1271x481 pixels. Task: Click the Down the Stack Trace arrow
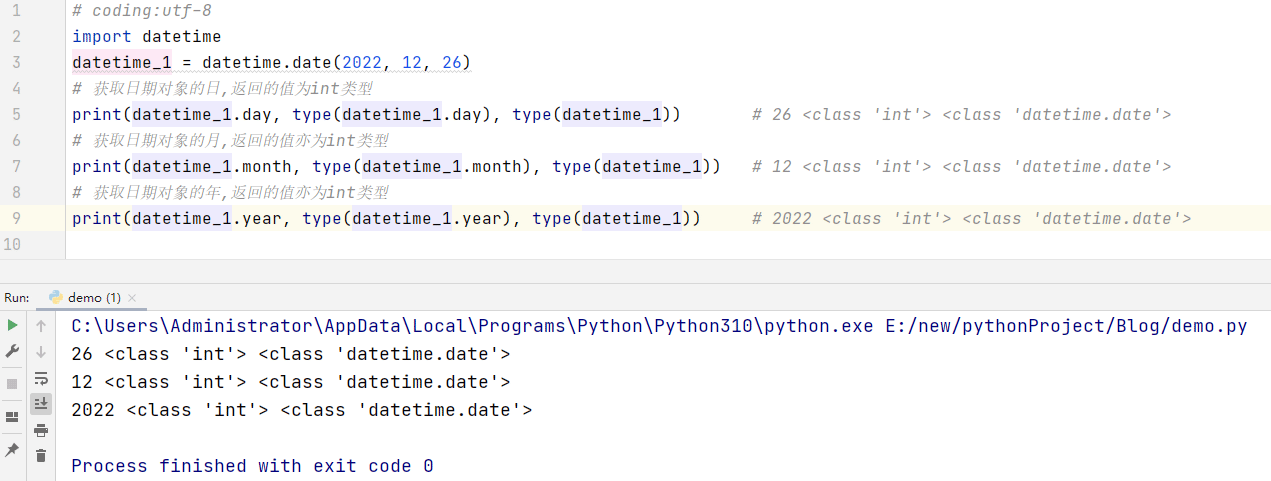coord(41,352)
